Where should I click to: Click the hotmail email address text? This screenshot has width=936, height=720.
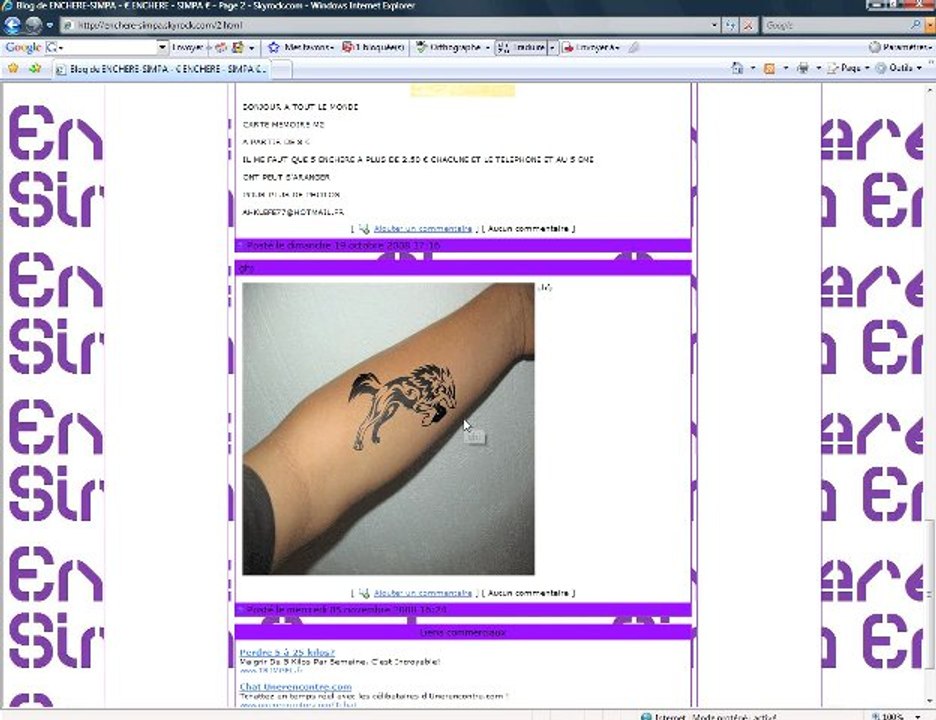click(x=293, y=212)
